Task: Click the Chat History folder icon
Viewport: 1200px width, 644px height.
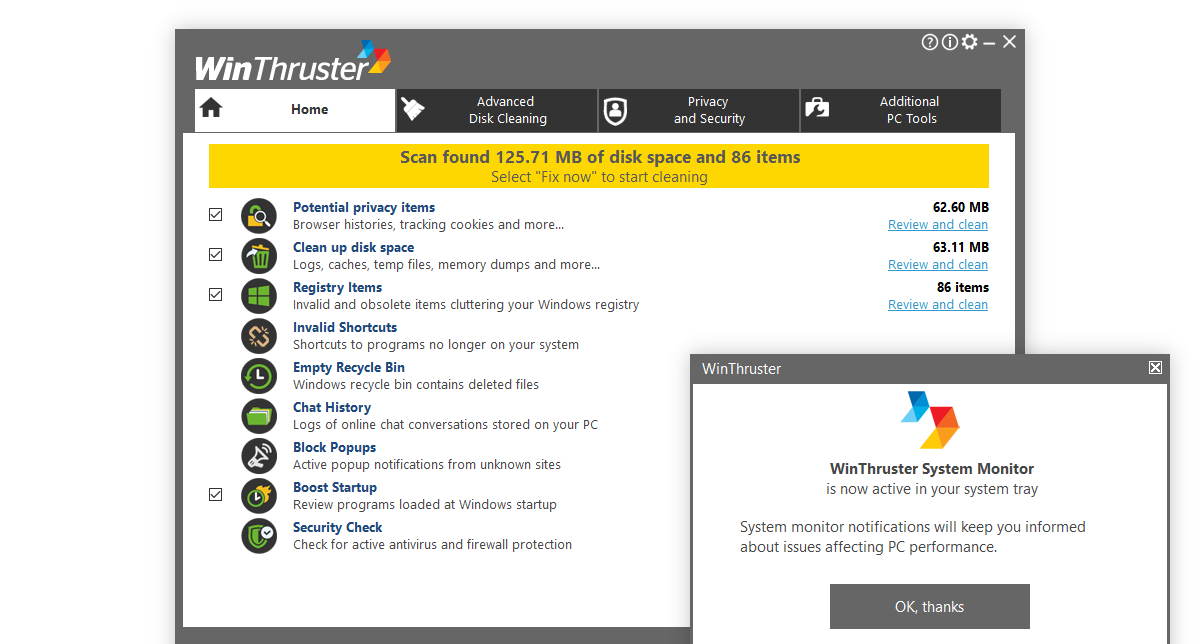Action: click(x=259, y=416)
